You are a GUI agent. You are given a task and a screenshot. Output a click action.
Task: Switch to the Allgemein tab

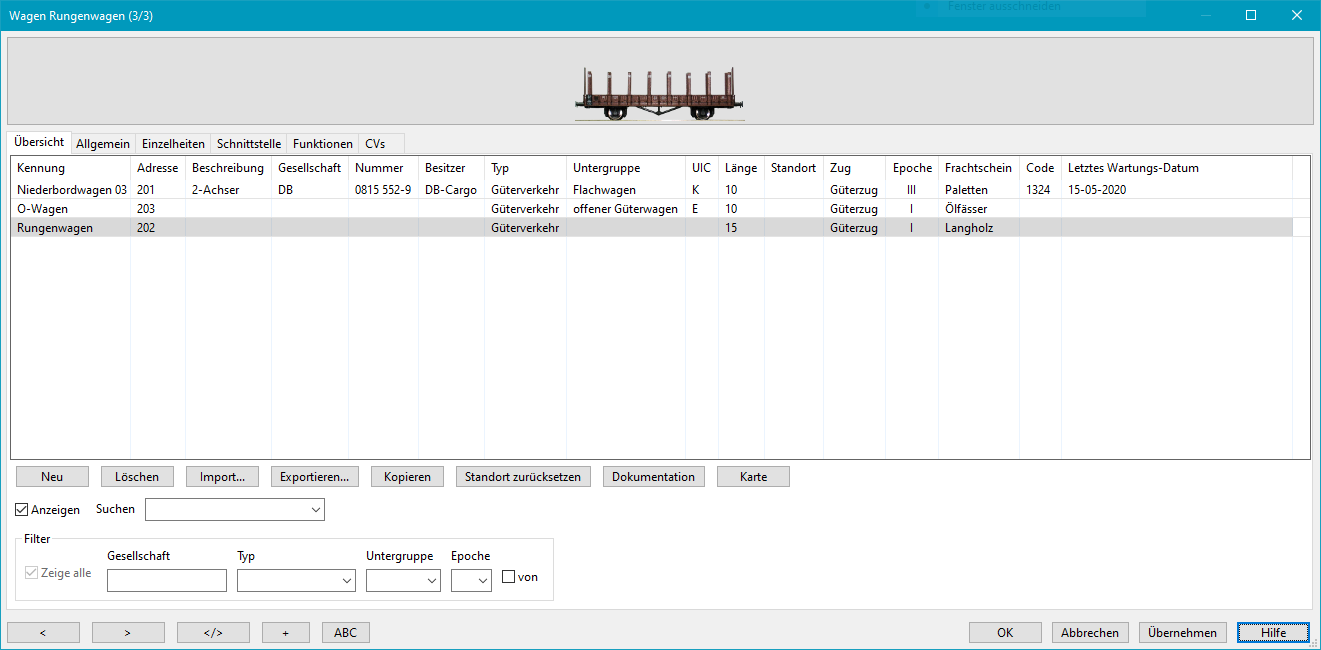point(103,144)
